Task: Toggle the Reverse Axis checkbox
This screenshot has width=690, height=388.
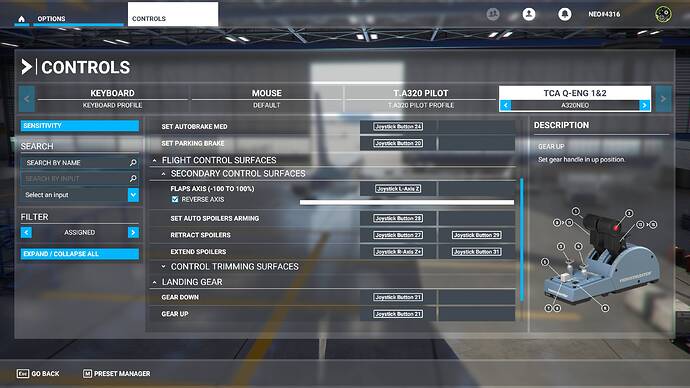Action: (x=175, y=199)
